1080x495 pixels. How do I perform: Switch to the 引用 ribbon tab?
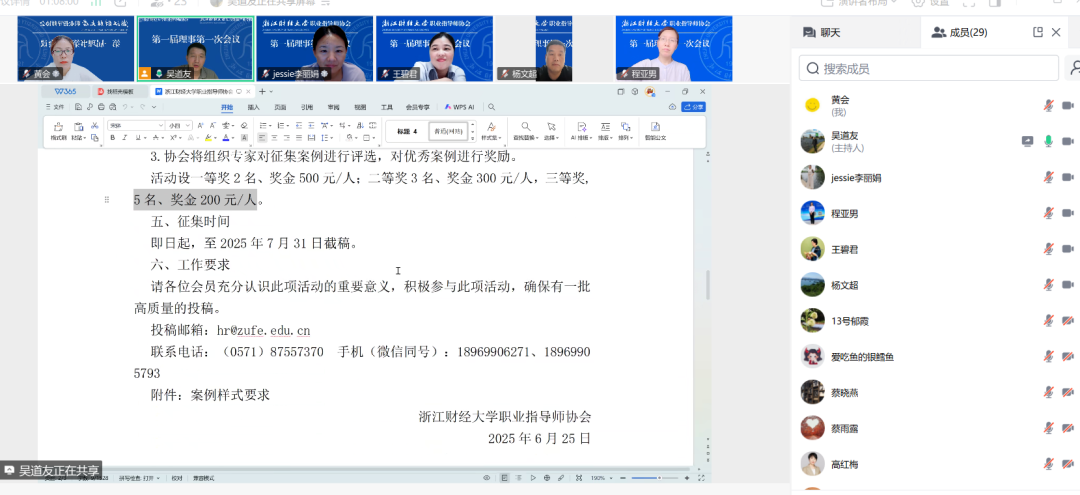(307, 107)
